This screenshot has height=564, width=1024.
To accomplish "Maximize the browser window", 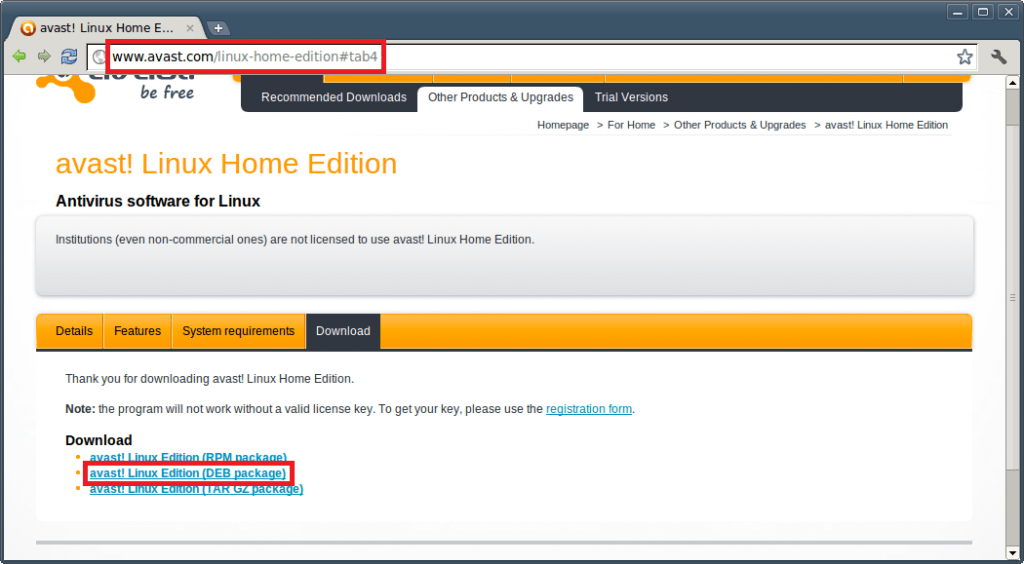I will tap(982, 12).
